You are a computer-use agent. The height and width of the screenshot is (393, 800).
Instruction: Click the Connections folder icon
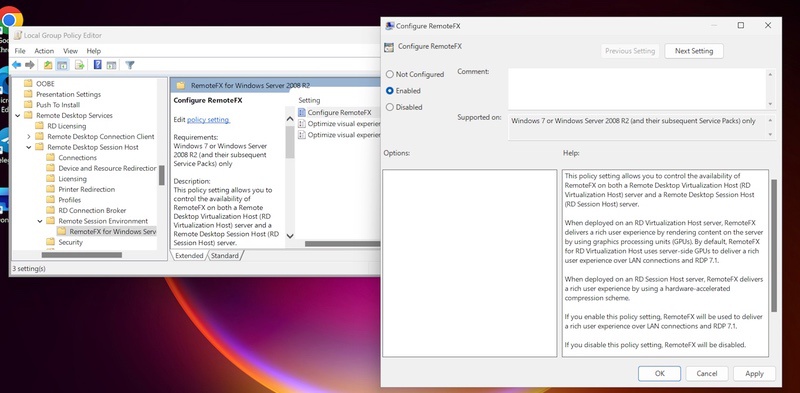[50, 157]
